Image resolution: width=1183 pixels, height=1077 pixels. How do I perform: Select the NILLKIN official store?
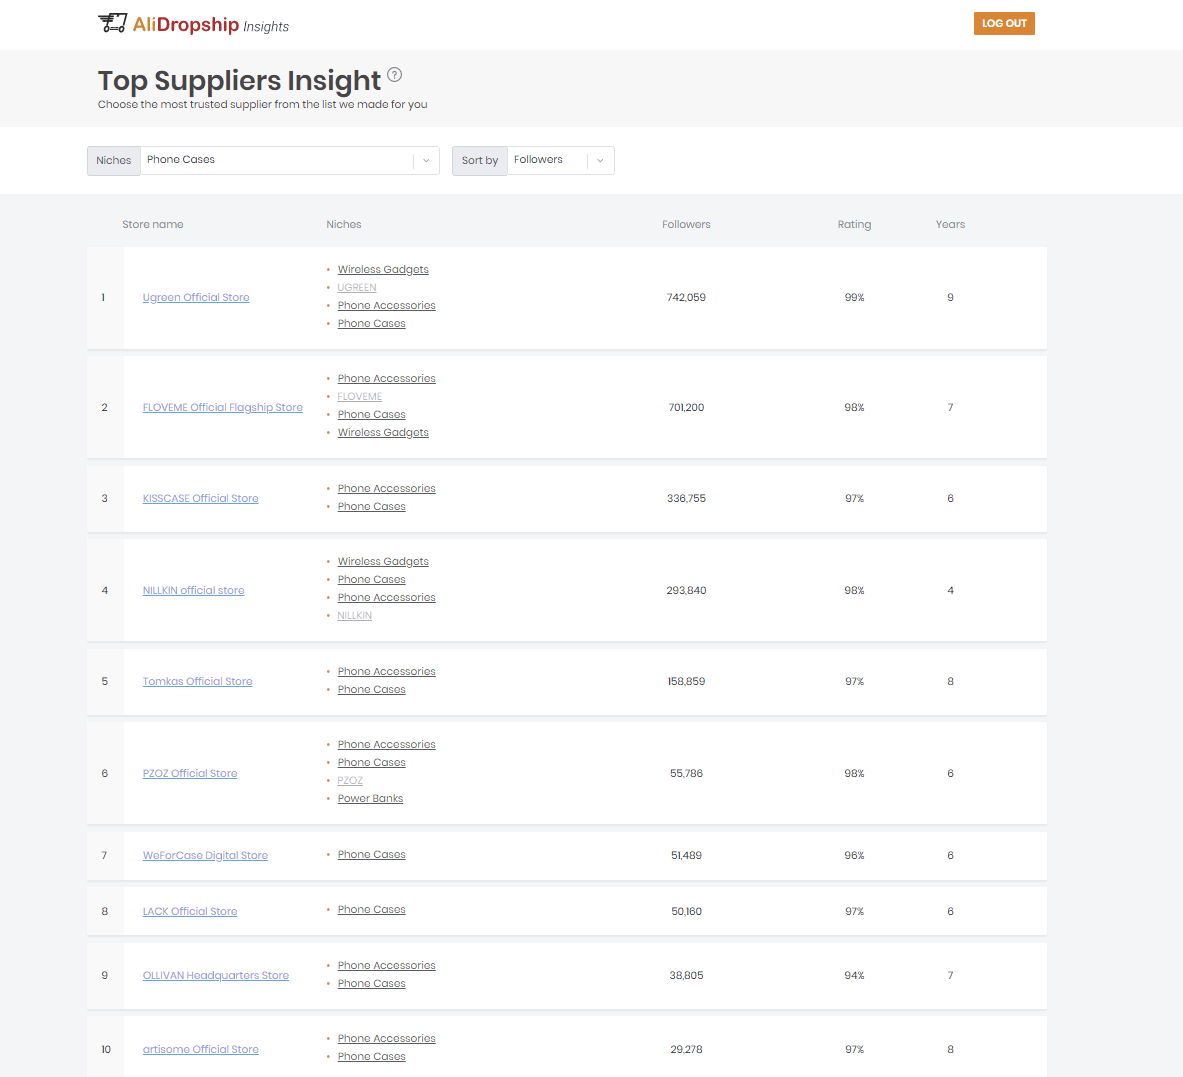pyautogui.click(x=193, y=590)
